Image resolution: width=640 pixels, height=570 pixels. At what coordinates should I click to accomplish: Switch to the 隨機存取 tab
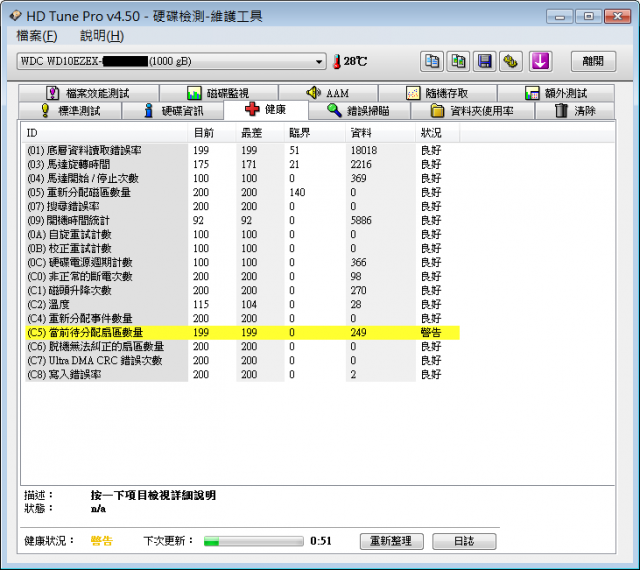(438, 93)
